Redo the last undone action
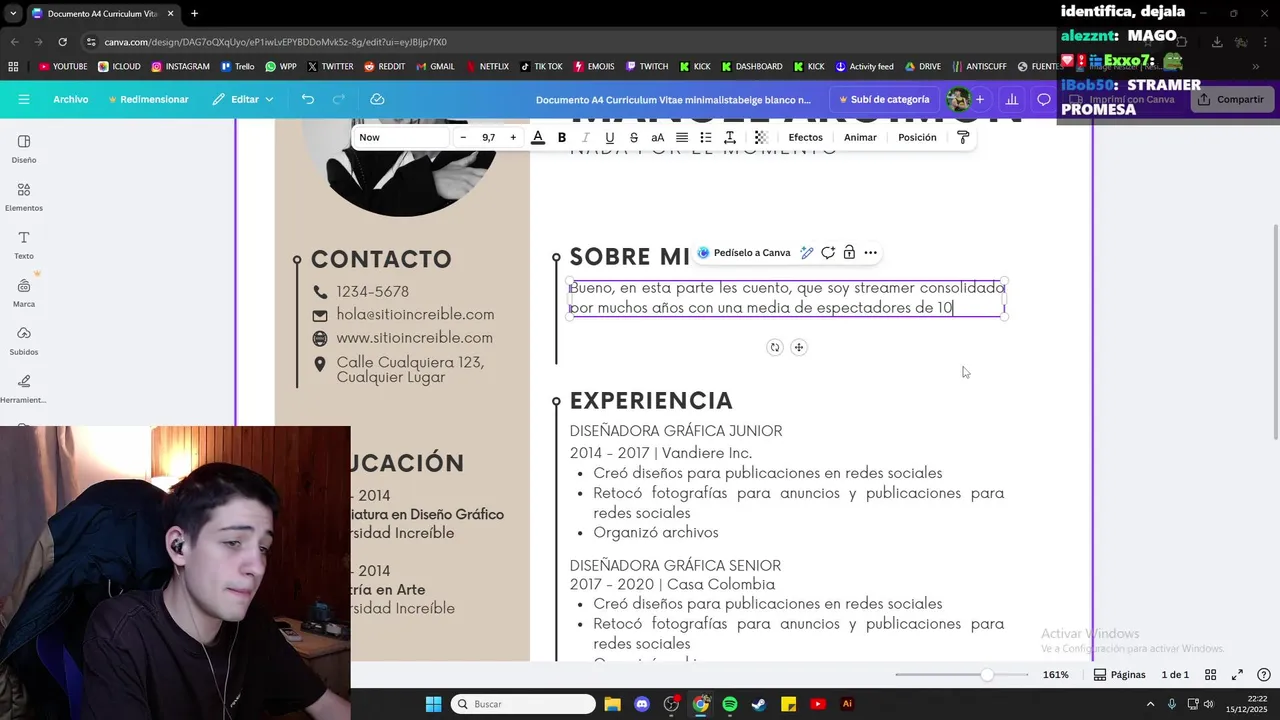 (338, 99)
